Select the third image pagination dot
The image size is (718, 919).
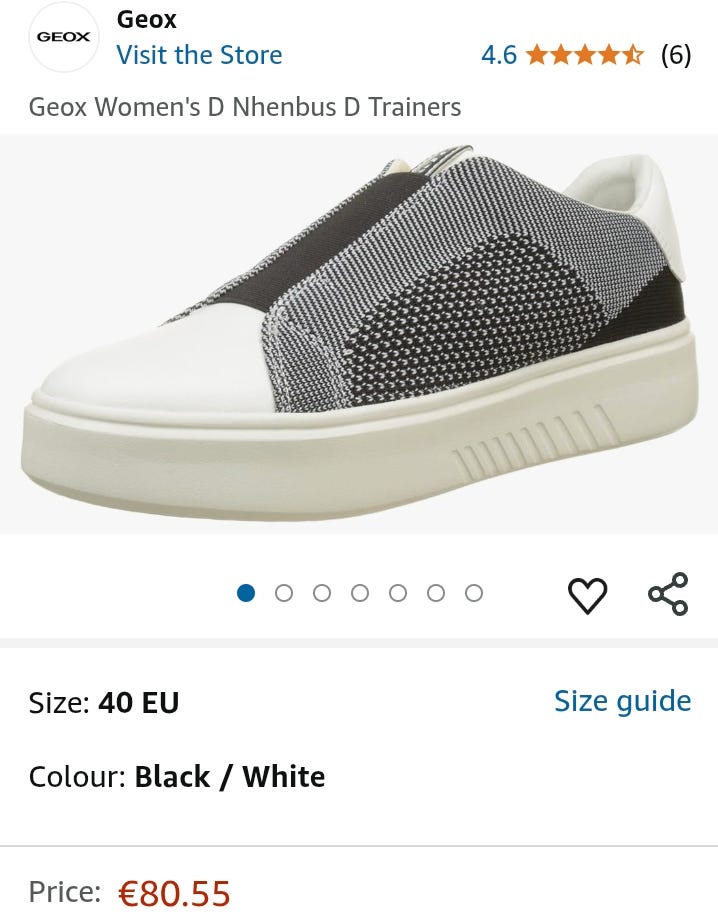click(322, 593)
